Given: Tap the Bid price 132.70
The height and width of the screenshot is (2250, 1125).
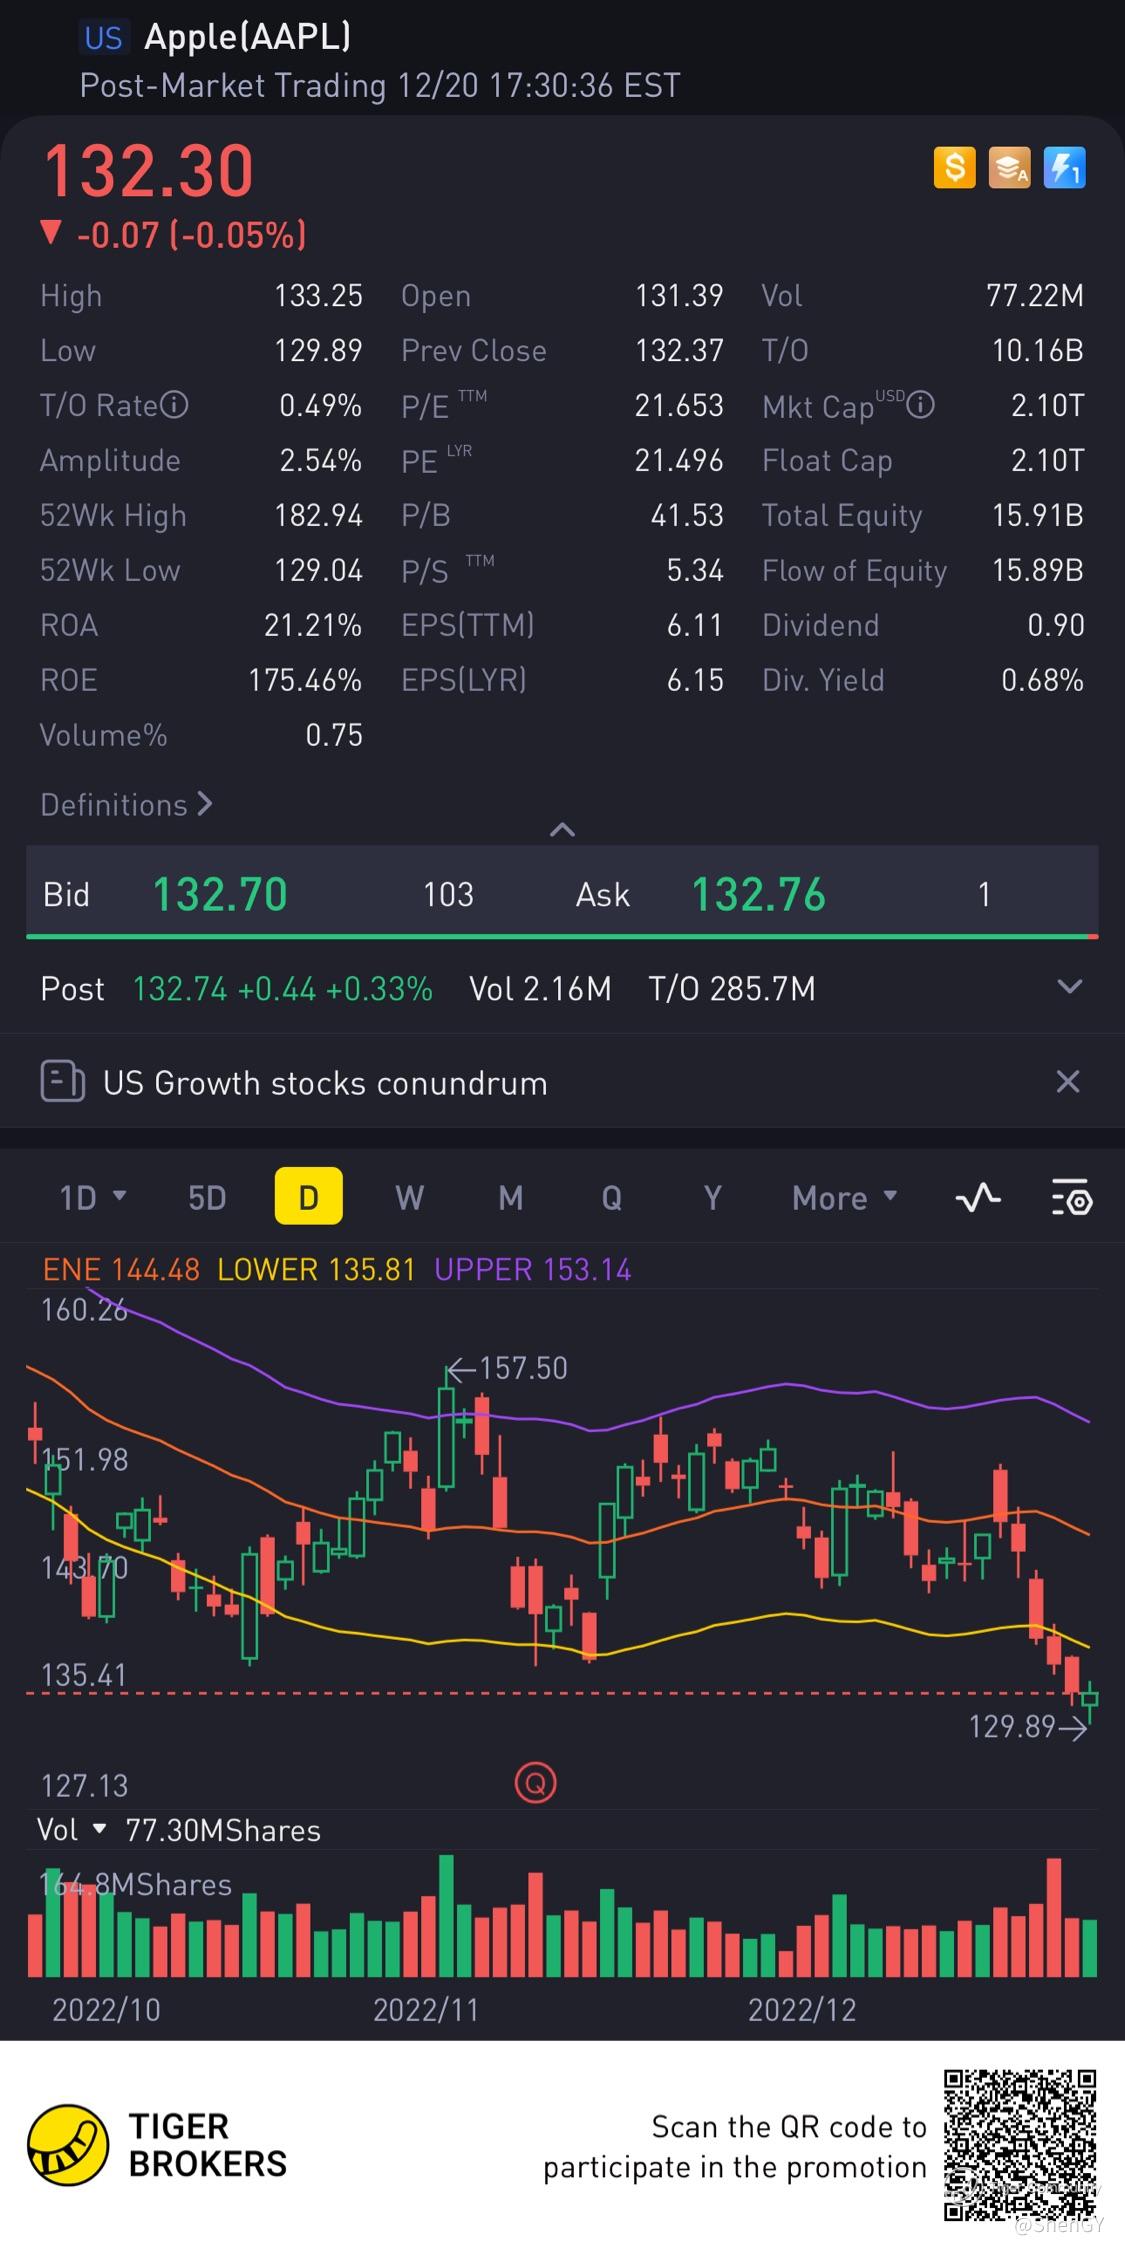Looking at the screenshot, I should pos(220,894).
